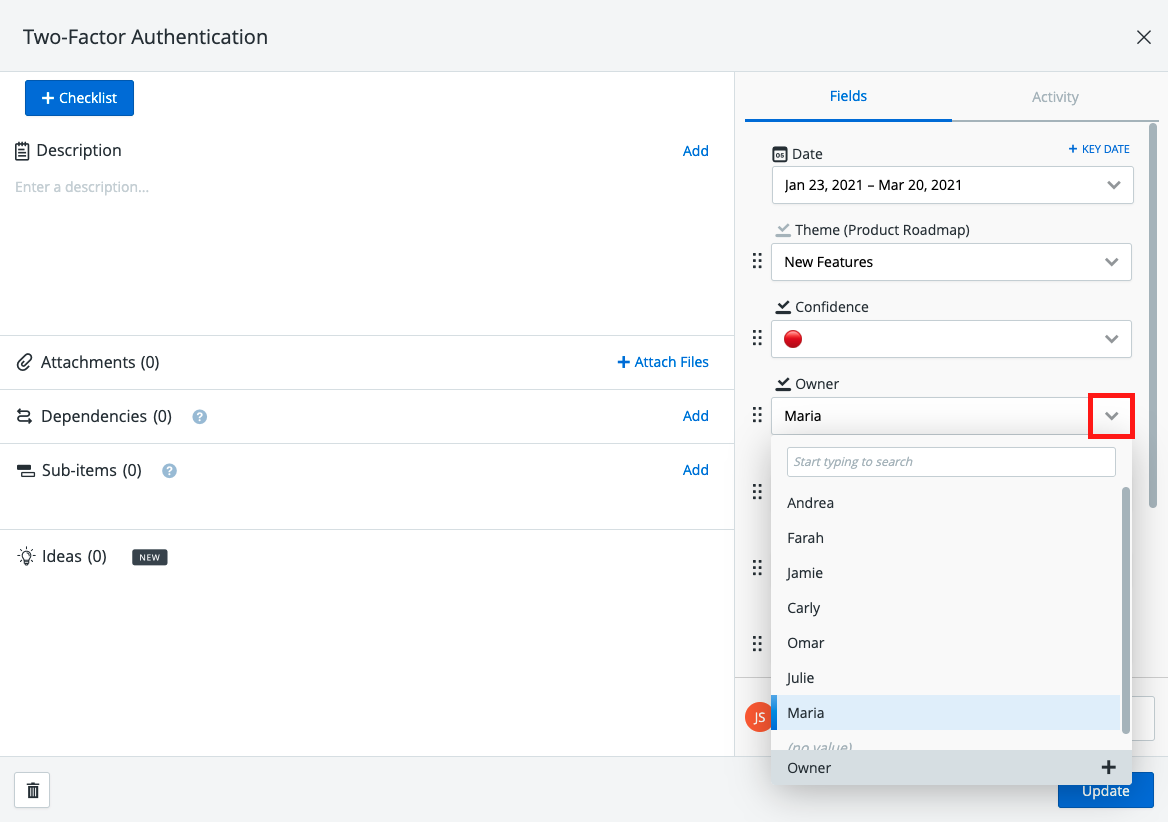The image size is (1168, 822).
Task: Add a sub-item via Add link
Action: tap(696, 471)
